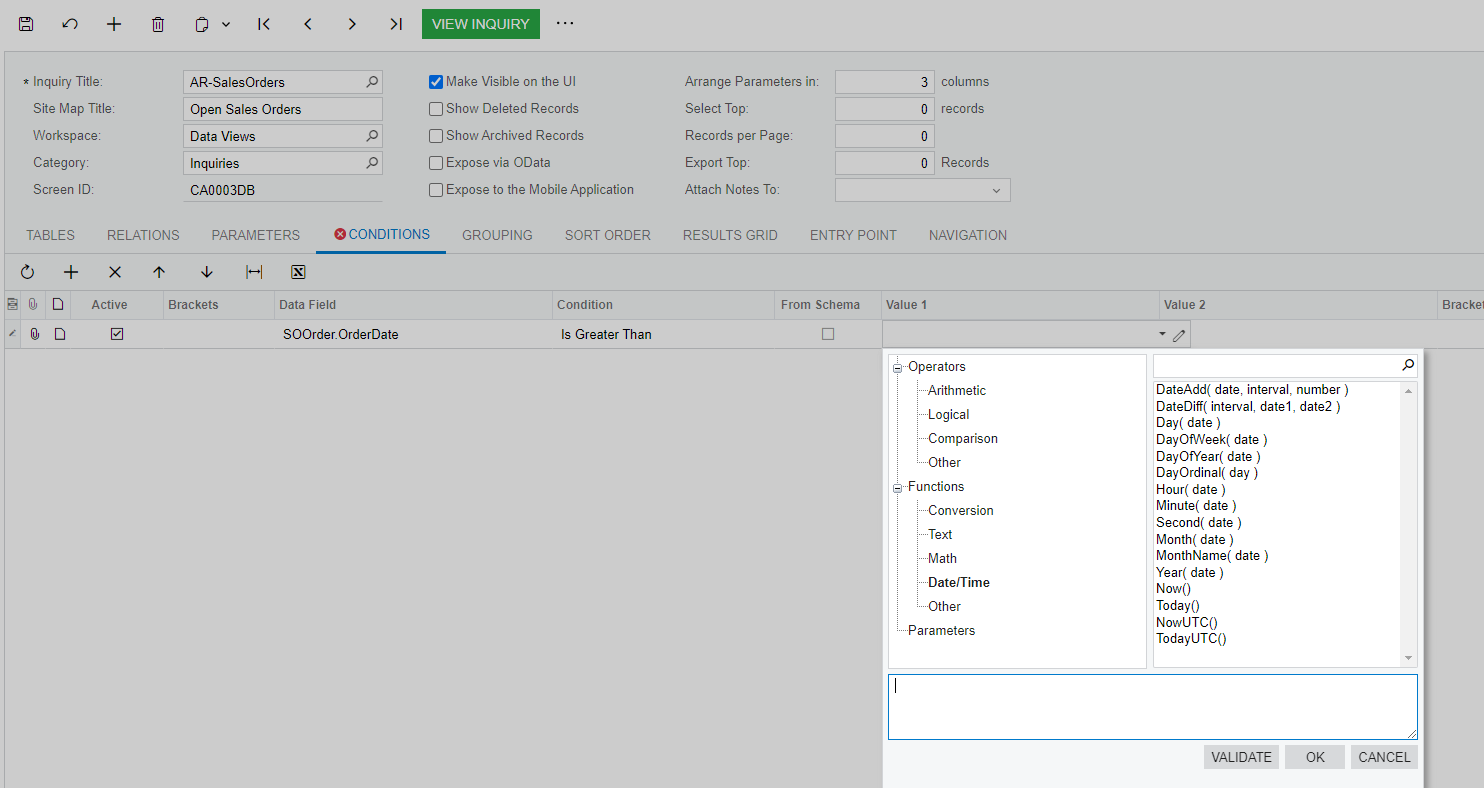
Task: Click the Undo arrow icon in top toolbar
Action: pos(70,24)
